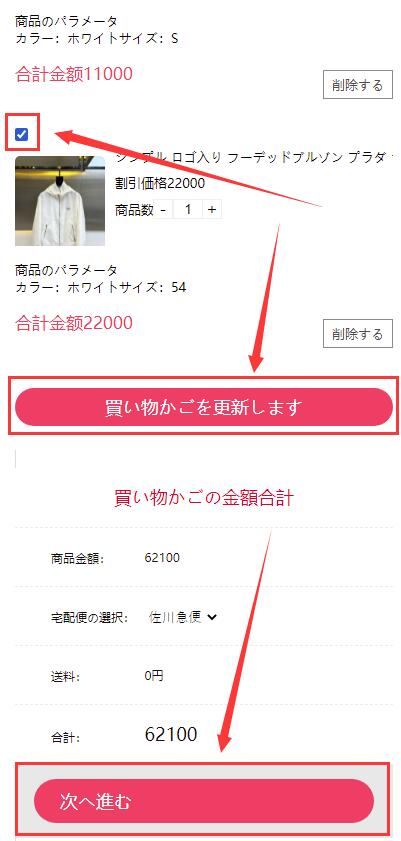This screenshot has height=841, width=401.
Task: Click the chevron arrow beside 佐川急便
Action: pos(212,617)
